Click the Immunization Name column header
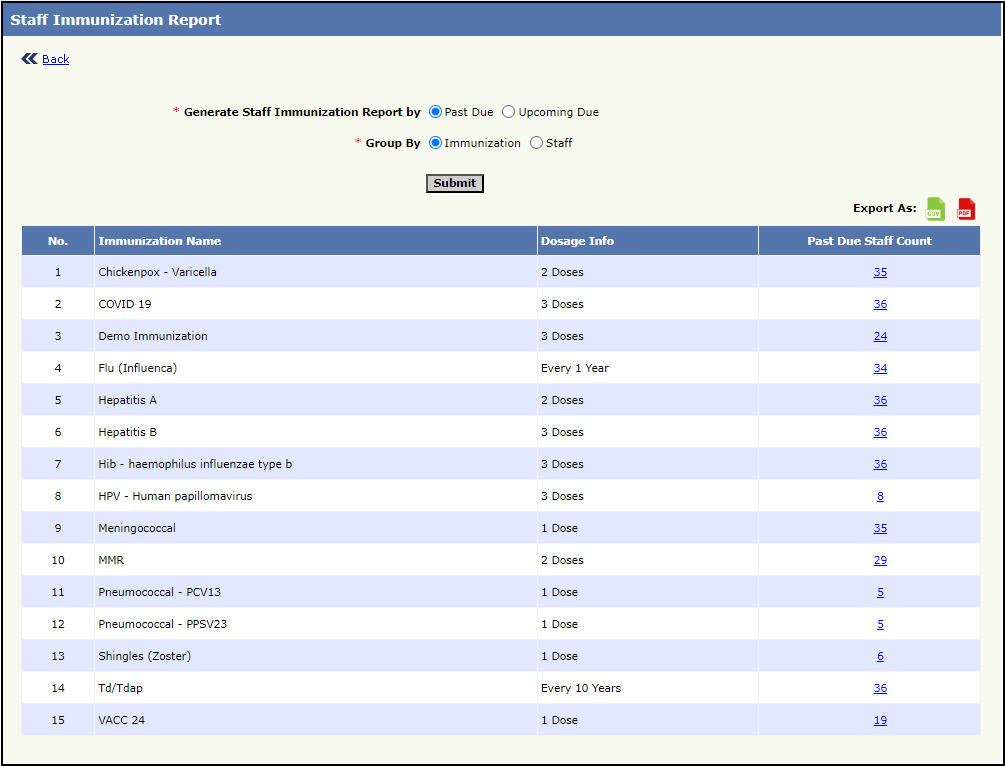Viewport: 1005px width, 766px height. pos(160,241)
